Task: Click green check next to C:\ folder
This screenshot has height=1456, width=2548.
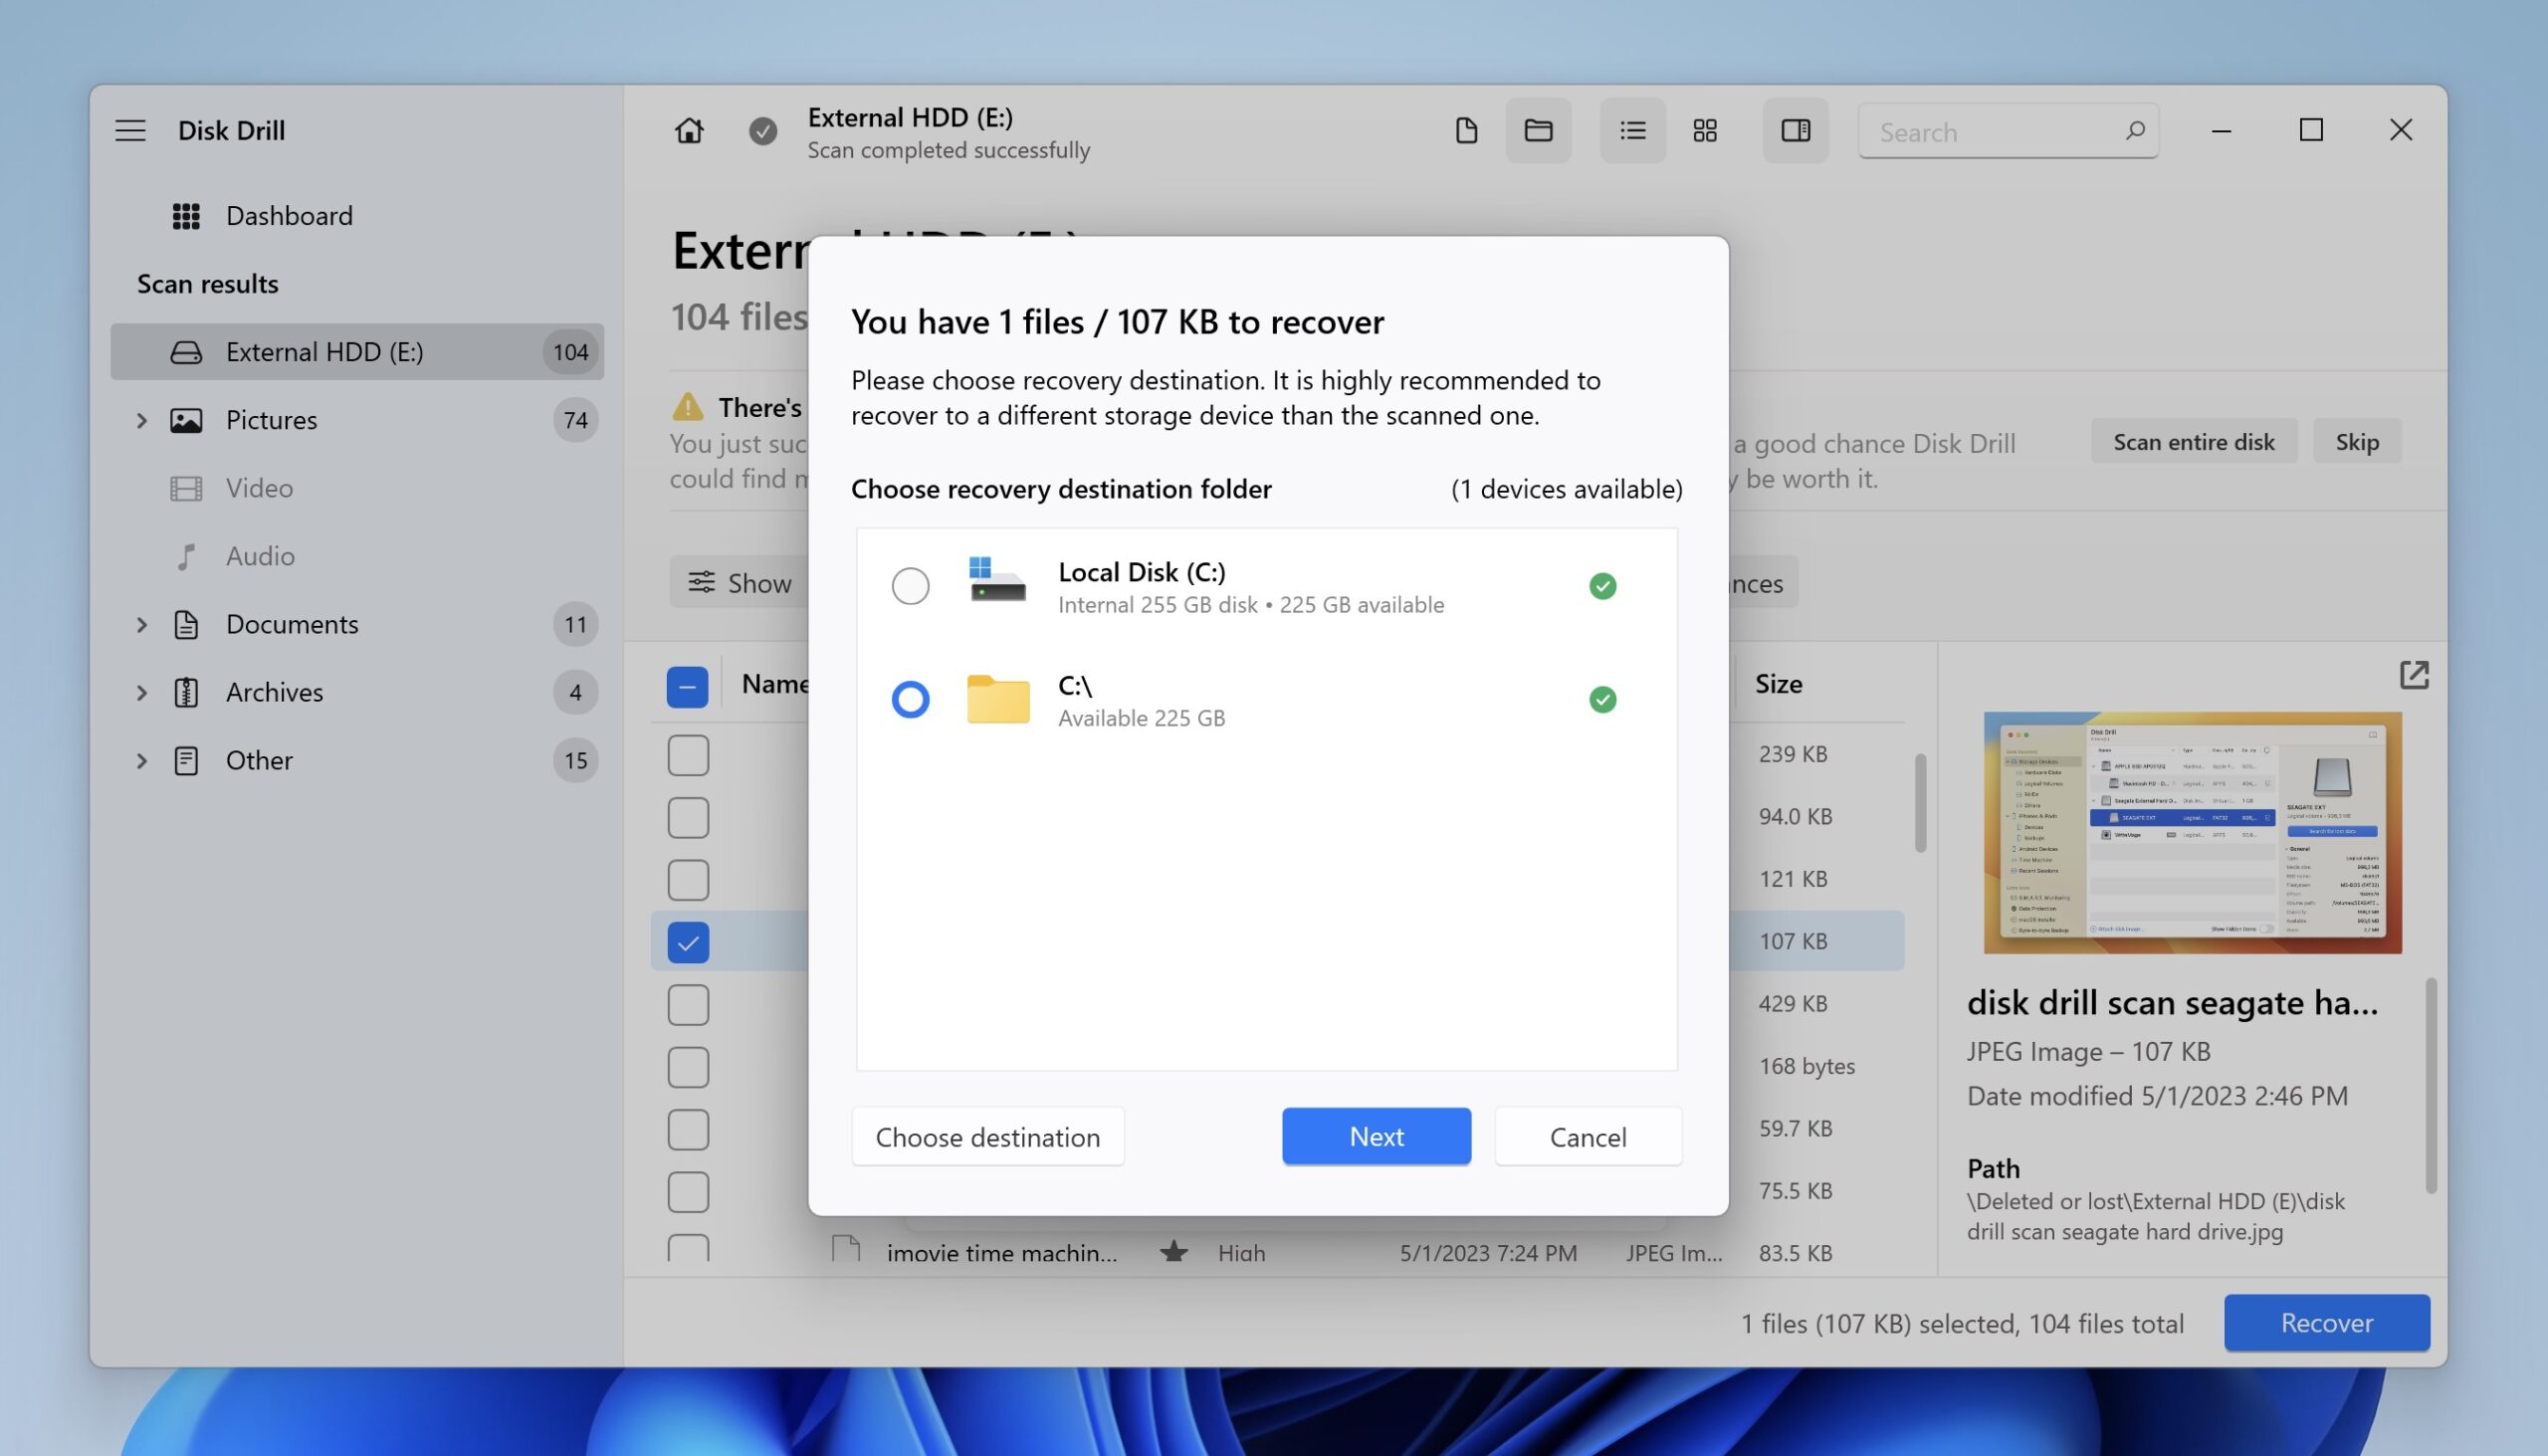Action: point(1603,699)
